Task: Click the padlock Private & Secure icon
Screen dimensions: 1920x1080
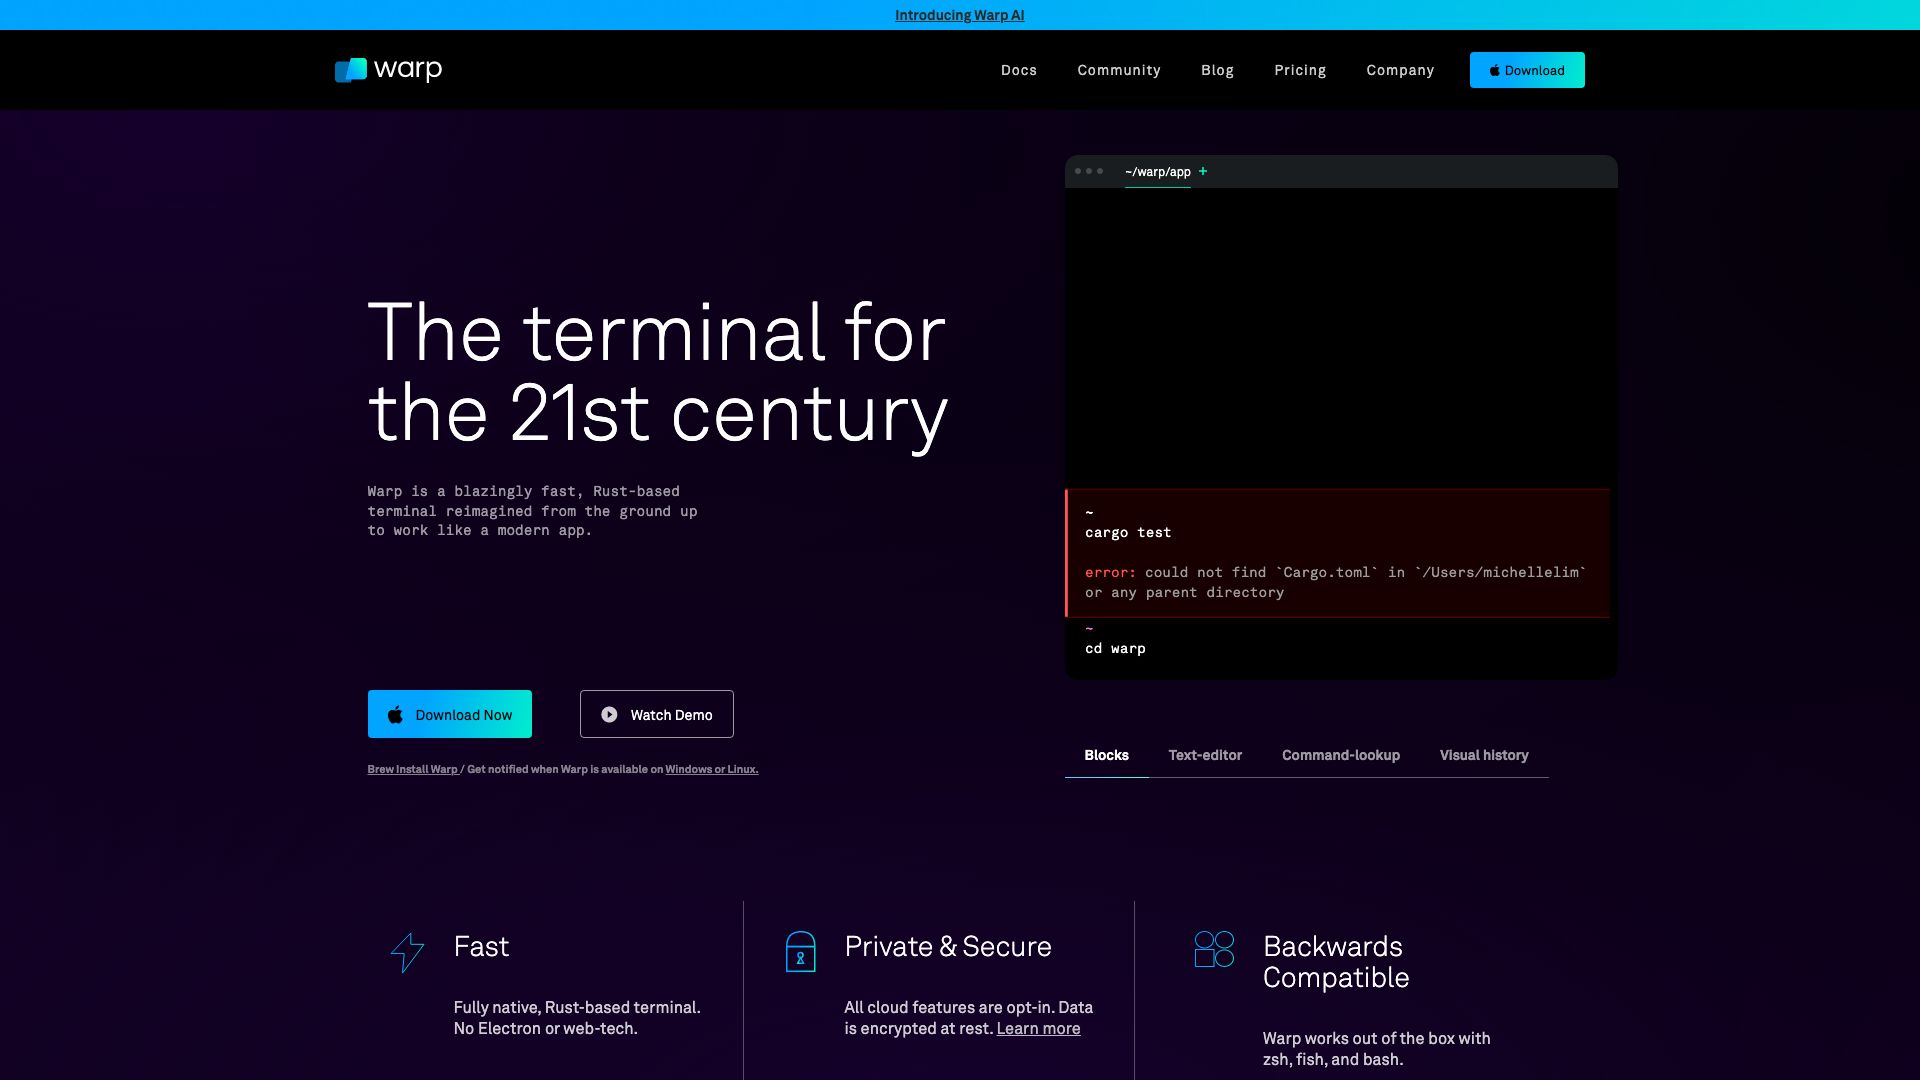Action: point(800,951)
